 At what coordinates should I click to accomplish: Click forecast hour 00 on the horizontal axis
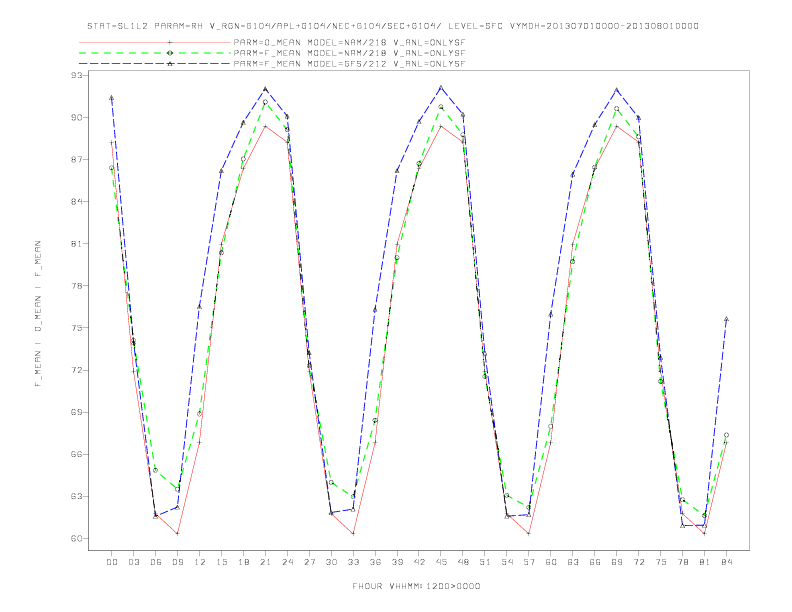112,562
